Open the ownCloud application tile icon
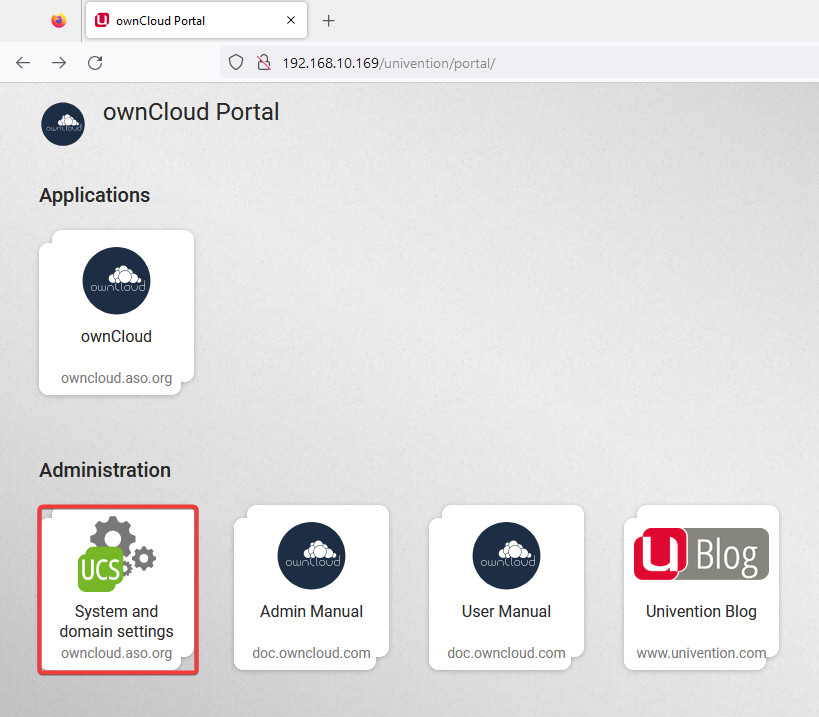This screenshot has height=717, width=819. 116,281
